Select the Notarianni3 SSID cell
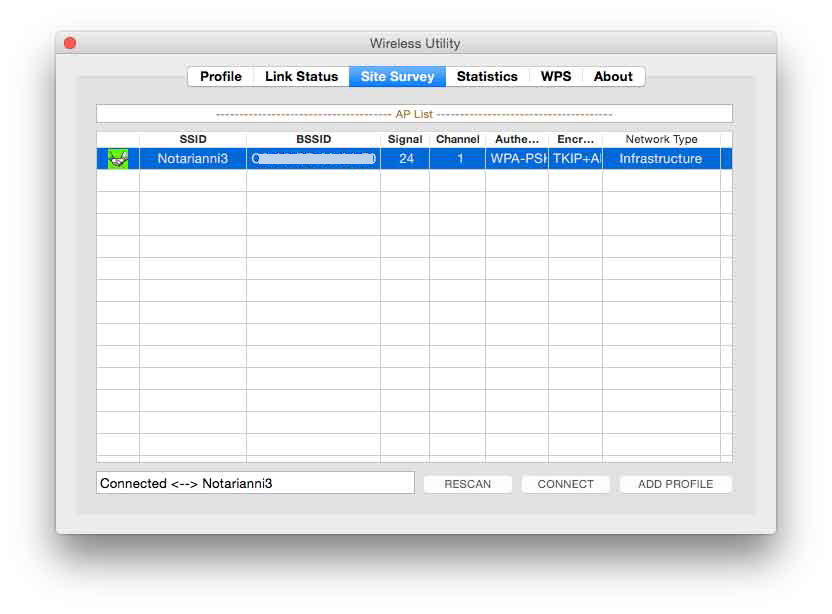Screen dimensions: 832x614 pyautogui.click(x=193, y=159)
